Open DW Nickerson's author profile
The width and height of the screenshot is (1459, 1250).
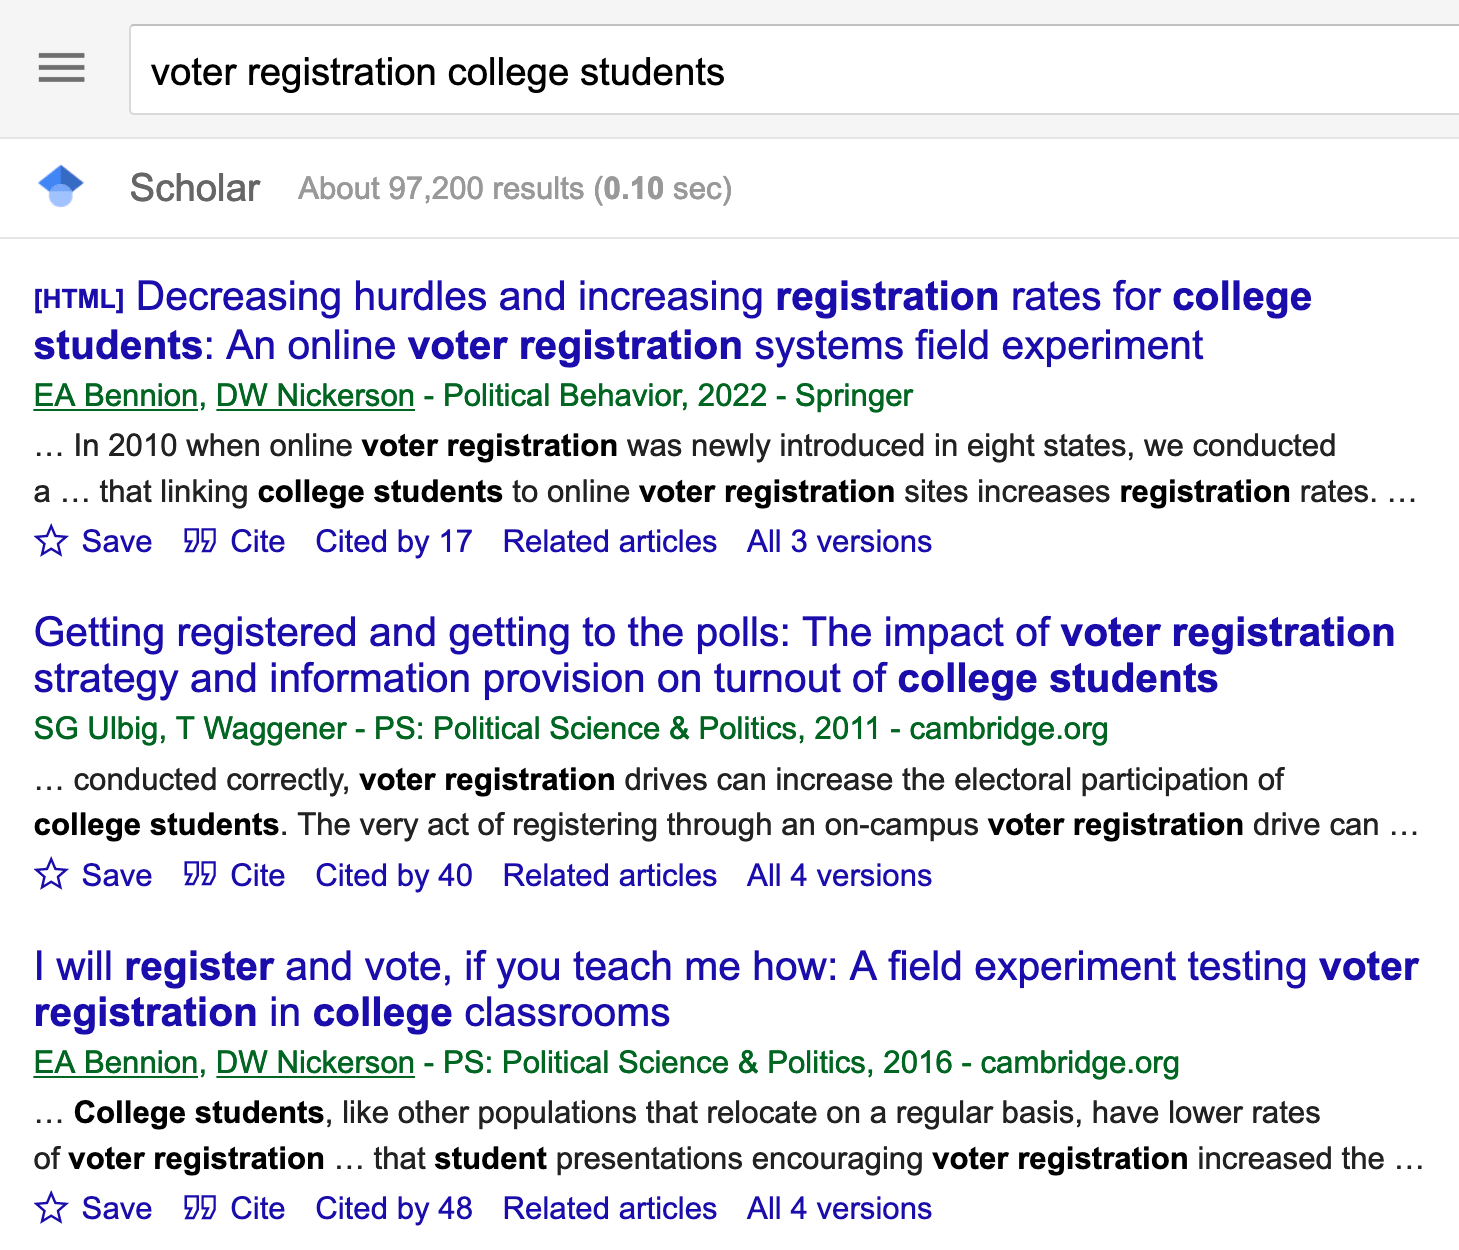[314, 395]
